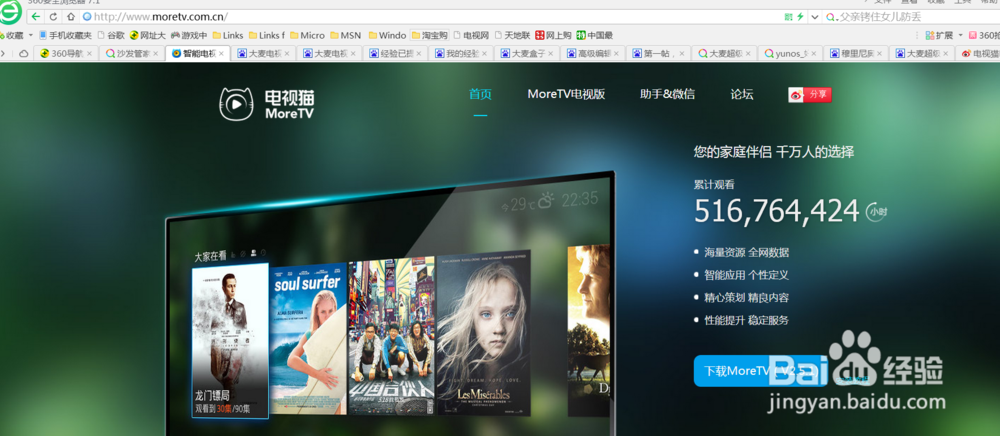The width and height of the screenshot is (1000, 436).
Task: Click the 性能提升 稳定服务 bullet text
Action: [x=746, y=320]
